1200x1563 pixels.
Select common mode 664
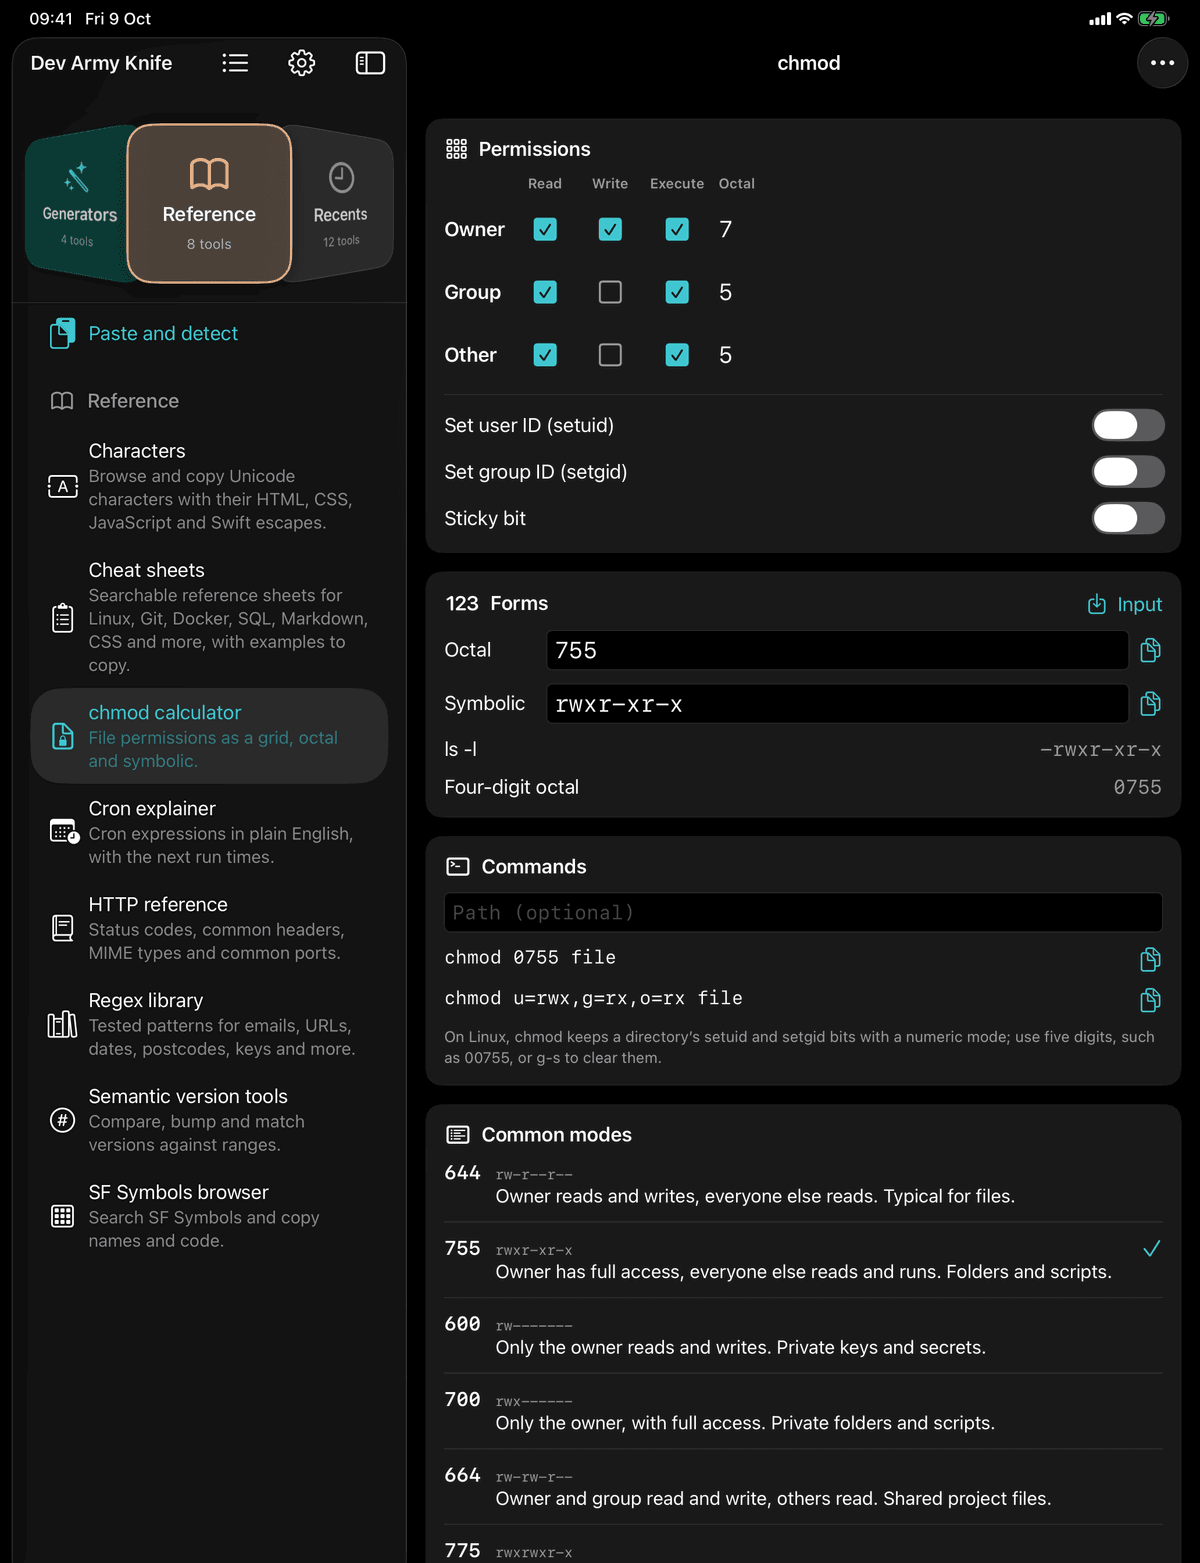coord(803,1487)
